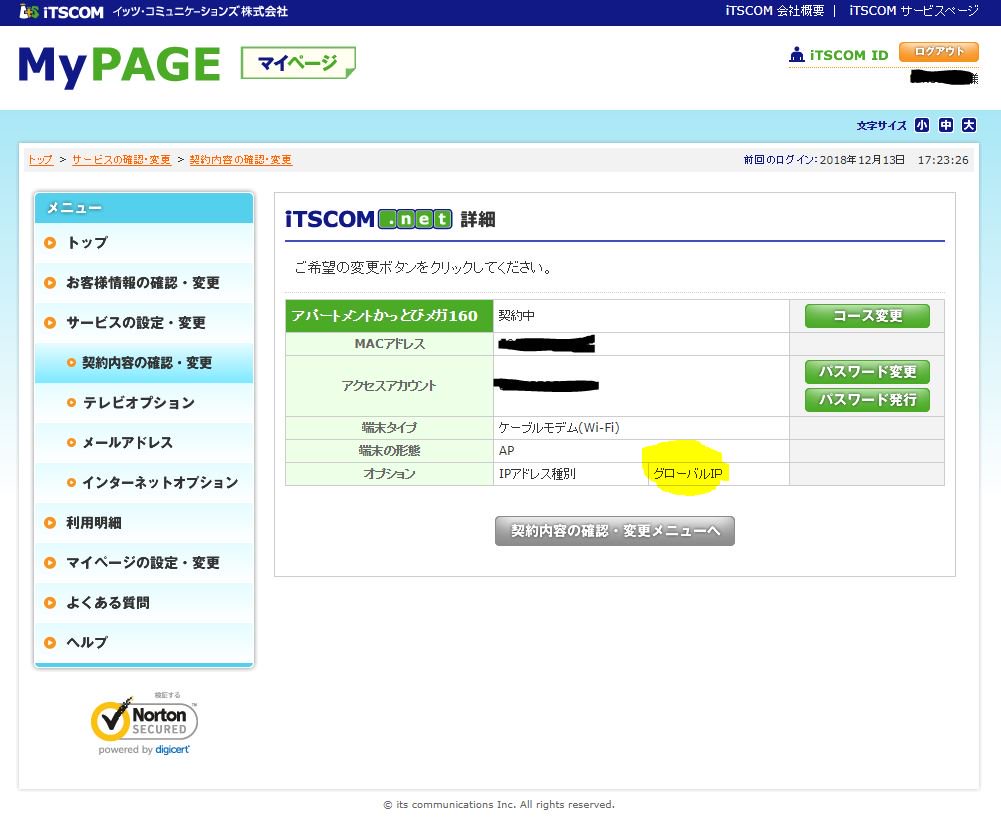Select インターネットオプション submenu item
The image size is (1001, 825).
click(x=144, y=482)
